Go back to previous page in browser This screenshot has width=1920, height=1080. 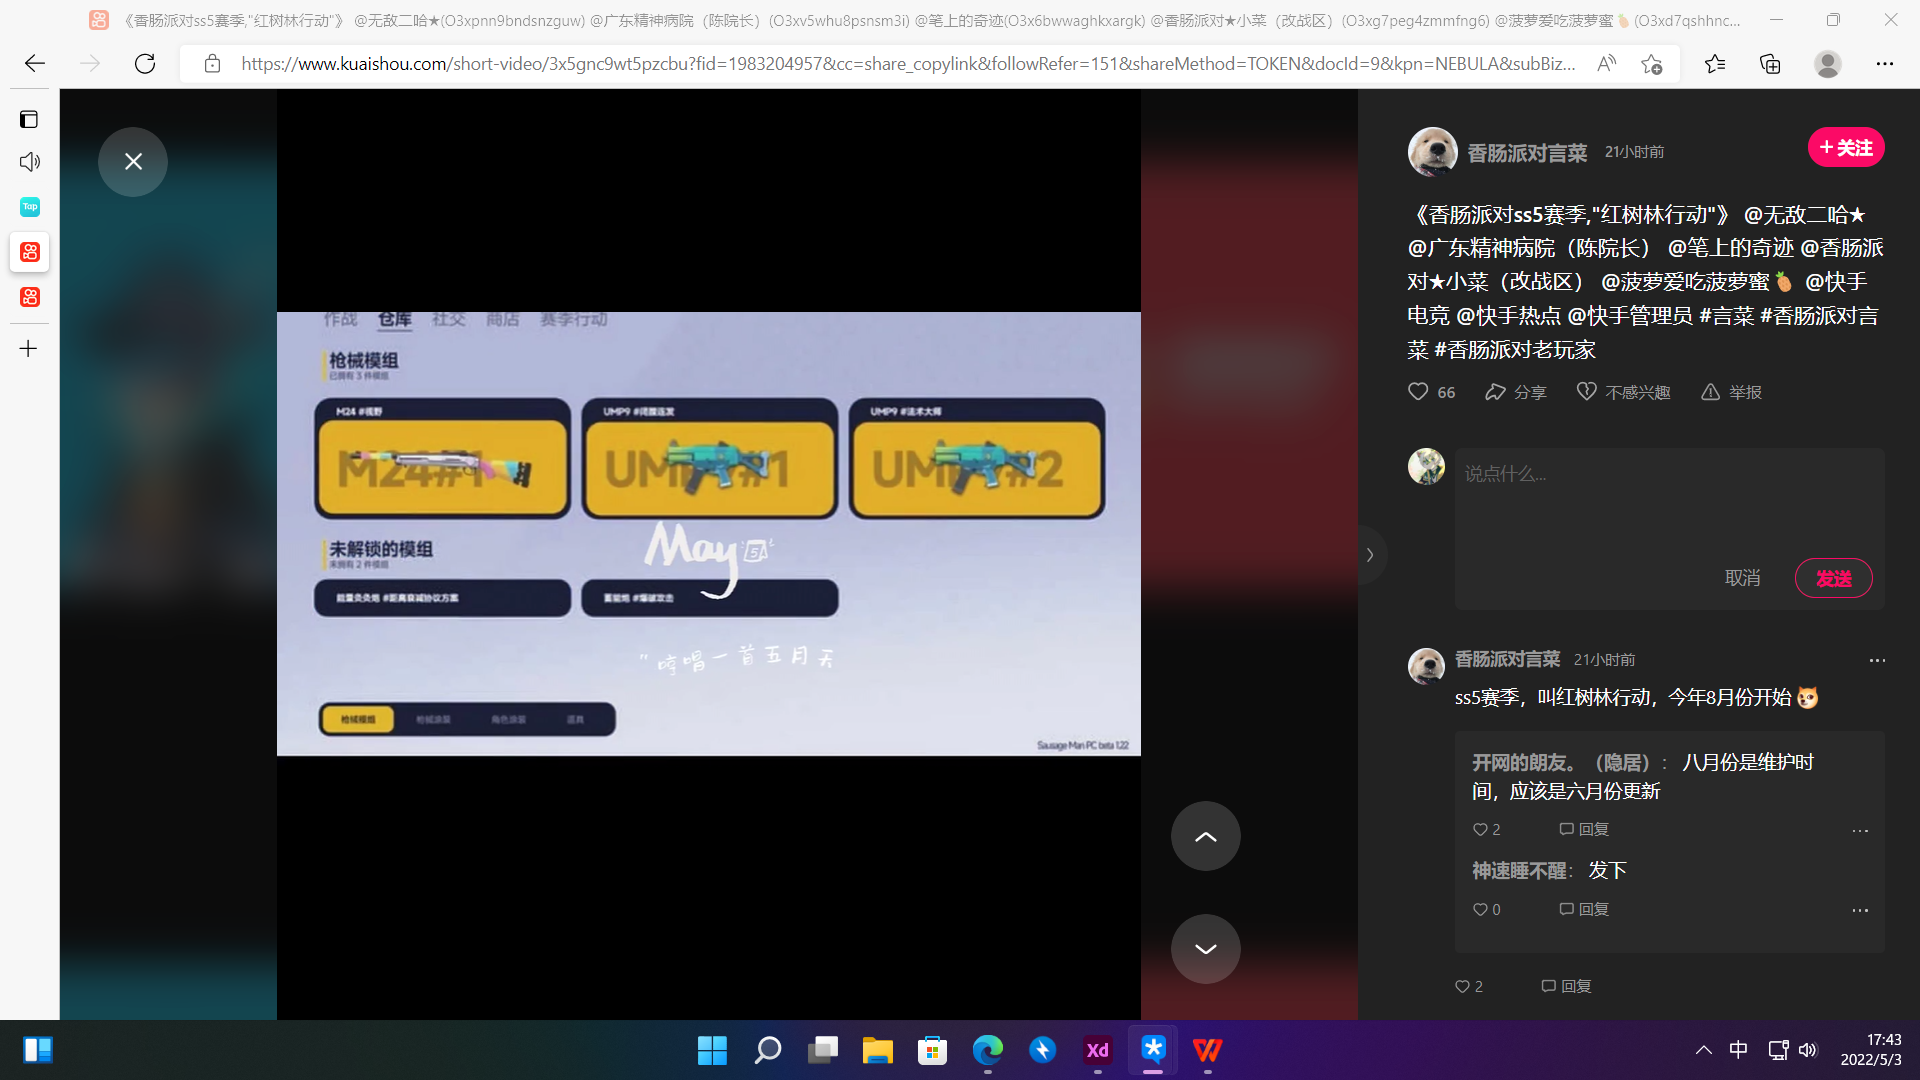point(35,64)
